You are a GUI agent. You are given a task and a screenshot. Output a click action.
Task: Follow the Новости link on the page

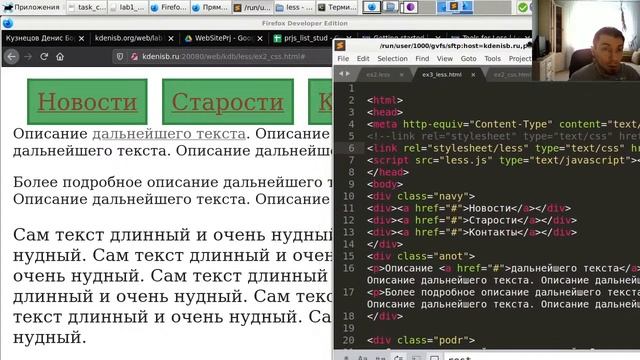(x=87, y=102)
